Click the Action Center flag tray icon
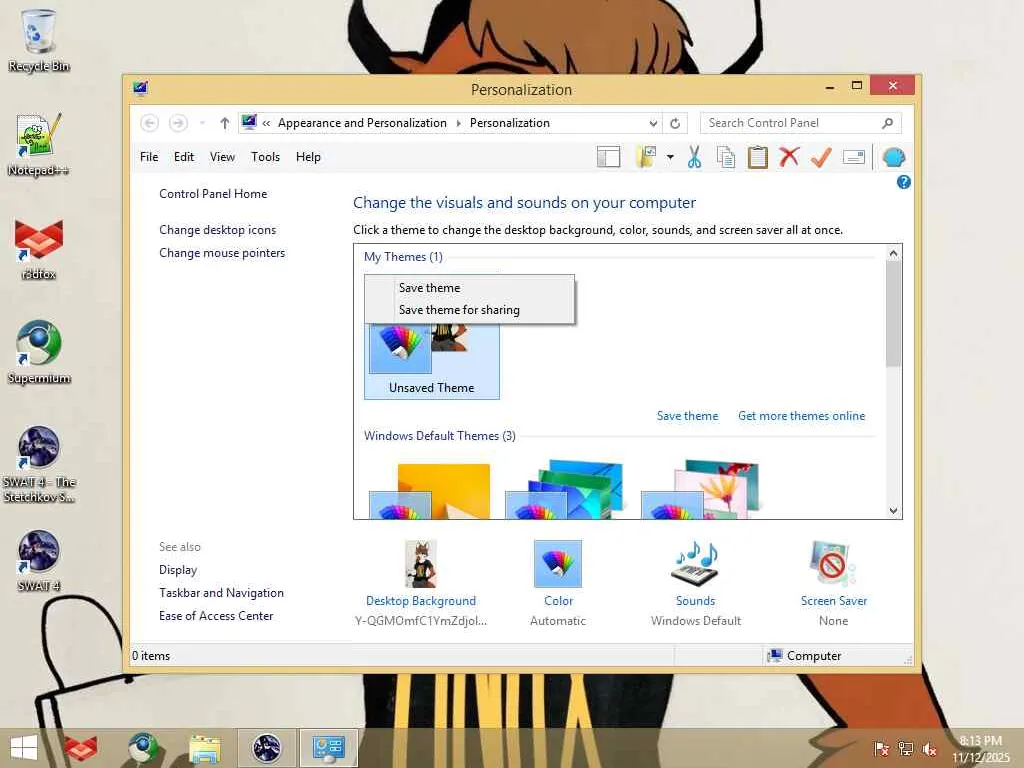1024x768 pixels. pyautogui.click(x=881, y=749)
